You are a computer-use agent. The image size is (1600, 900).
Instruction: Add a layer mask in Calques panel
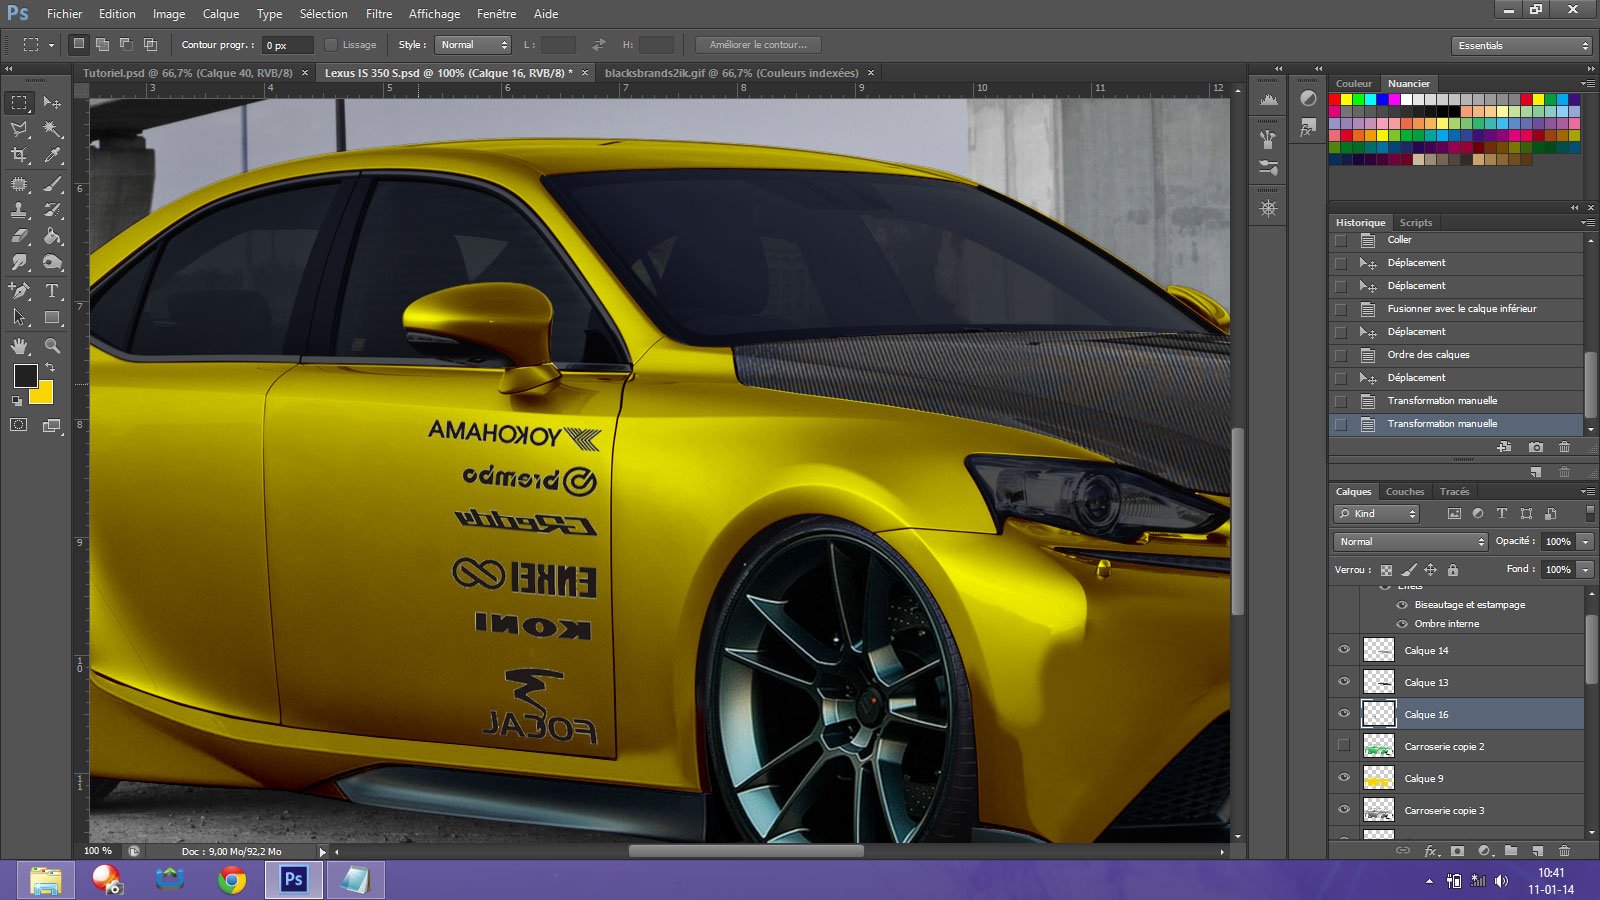click(x=1457, y=851)
